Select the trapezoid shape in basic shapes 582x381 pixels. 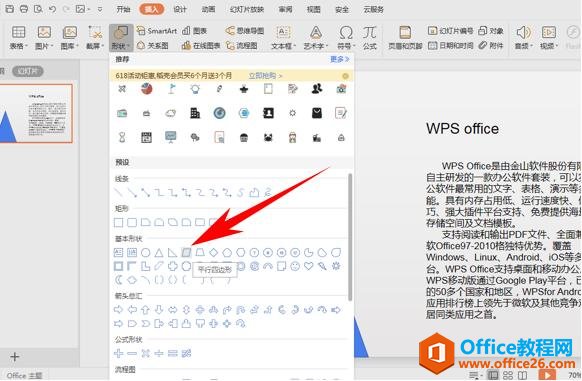(x=200, y=253)
